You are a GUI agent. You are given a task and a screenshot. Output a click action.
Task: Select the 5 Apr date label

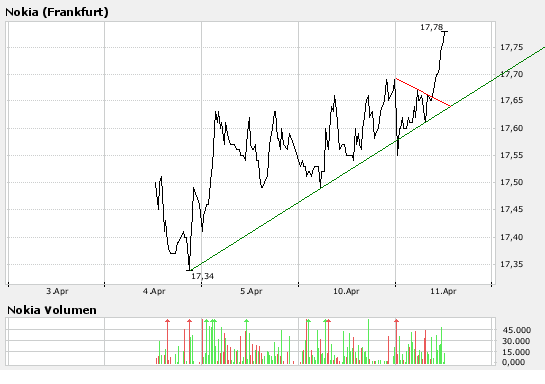pyautogui.click(x=251, y=291)
